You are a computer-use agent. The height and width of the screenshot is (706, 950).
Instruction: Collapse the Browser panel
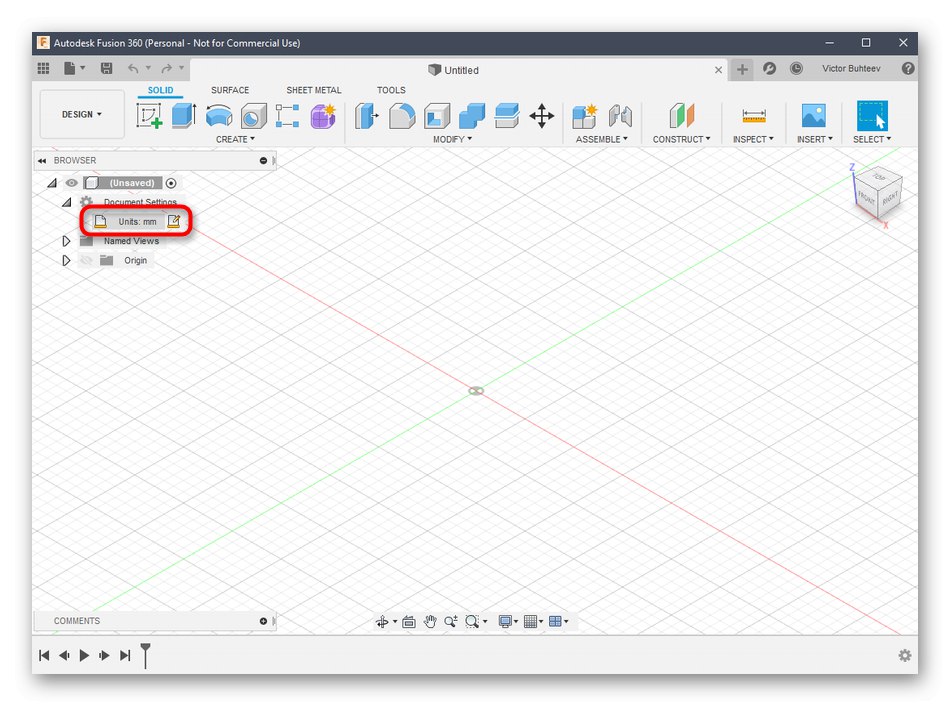[x=42, y=161]
